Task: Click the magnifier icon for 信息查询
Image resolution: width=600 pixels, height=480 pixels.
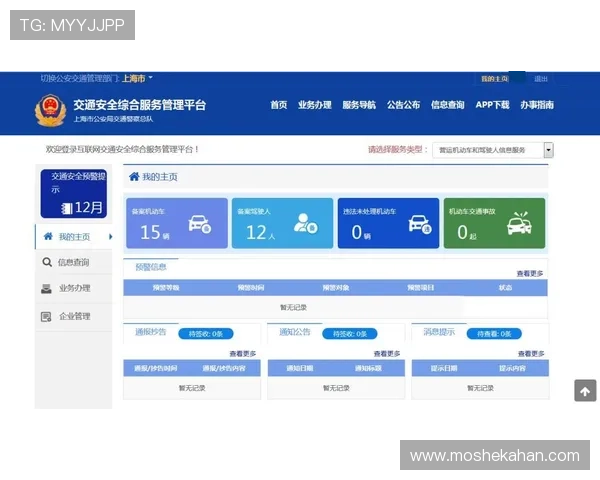Action: [x=47, y=262]
